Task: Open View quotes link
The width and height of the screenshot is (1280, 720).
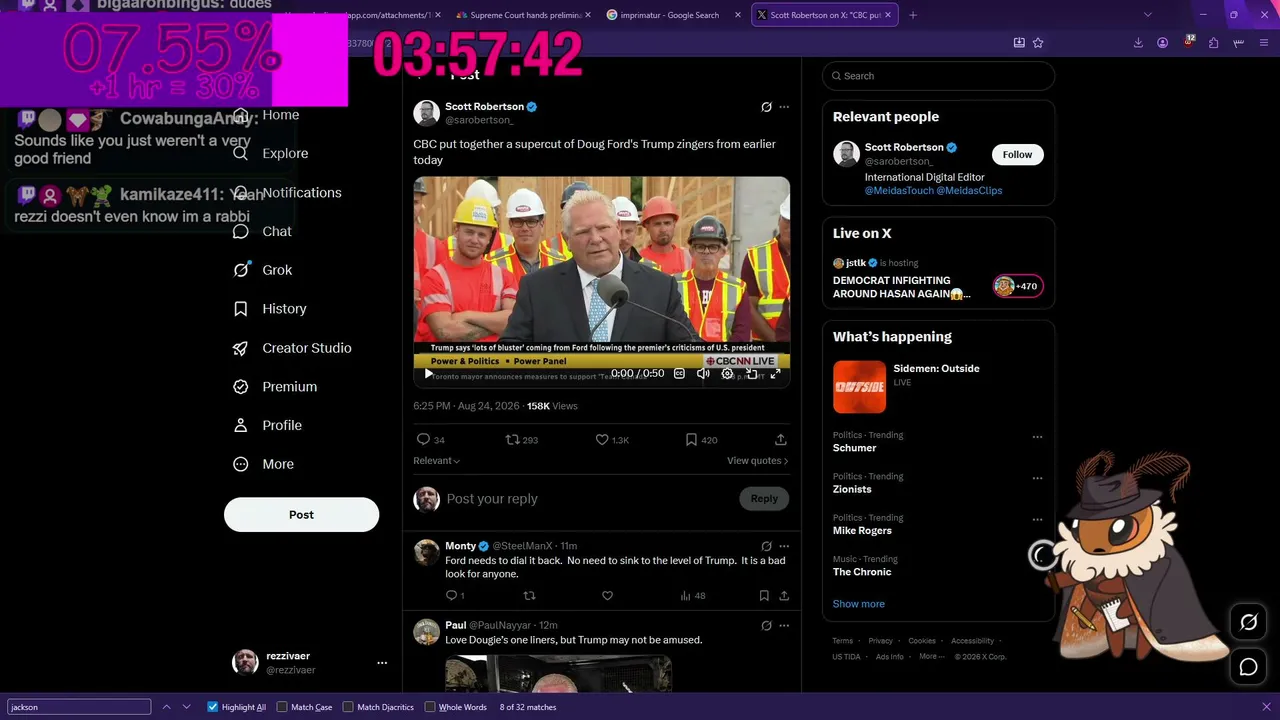Action: pos(758,461)
